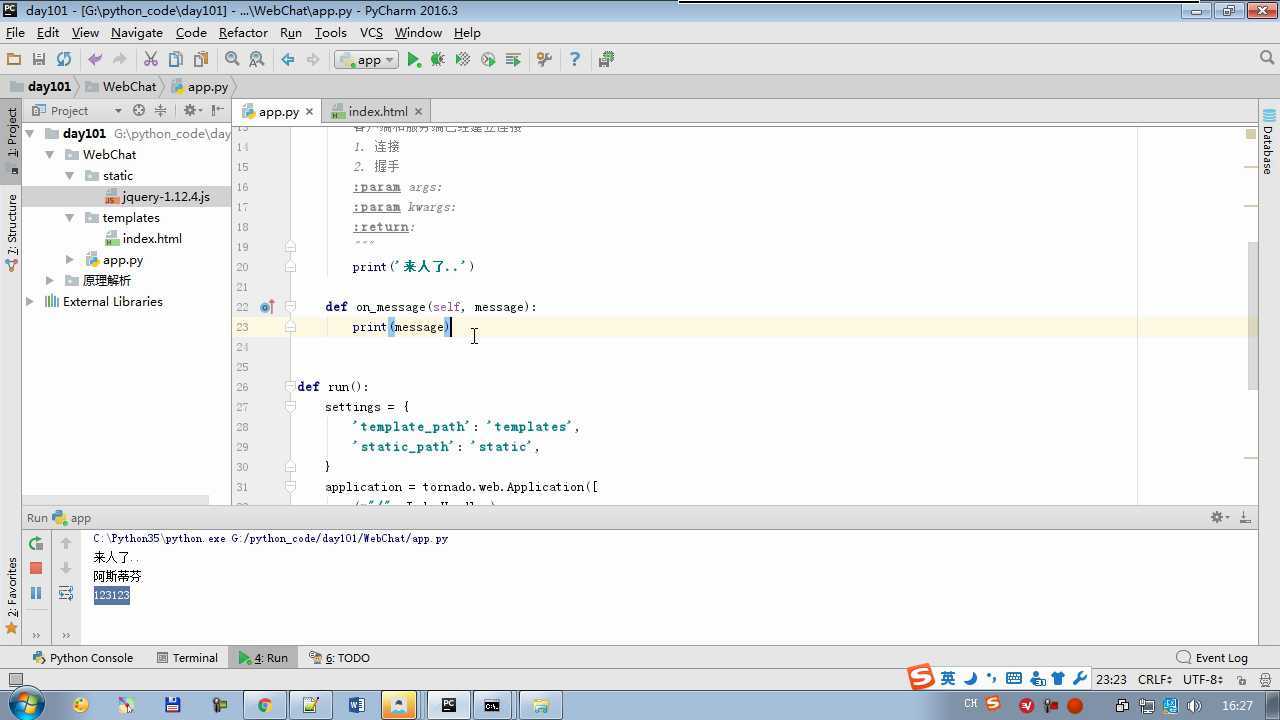Open Word from the Windows taskbar
Image resolution: width=1280 pixels, height=720 pixels.
(x=356, y=705)
